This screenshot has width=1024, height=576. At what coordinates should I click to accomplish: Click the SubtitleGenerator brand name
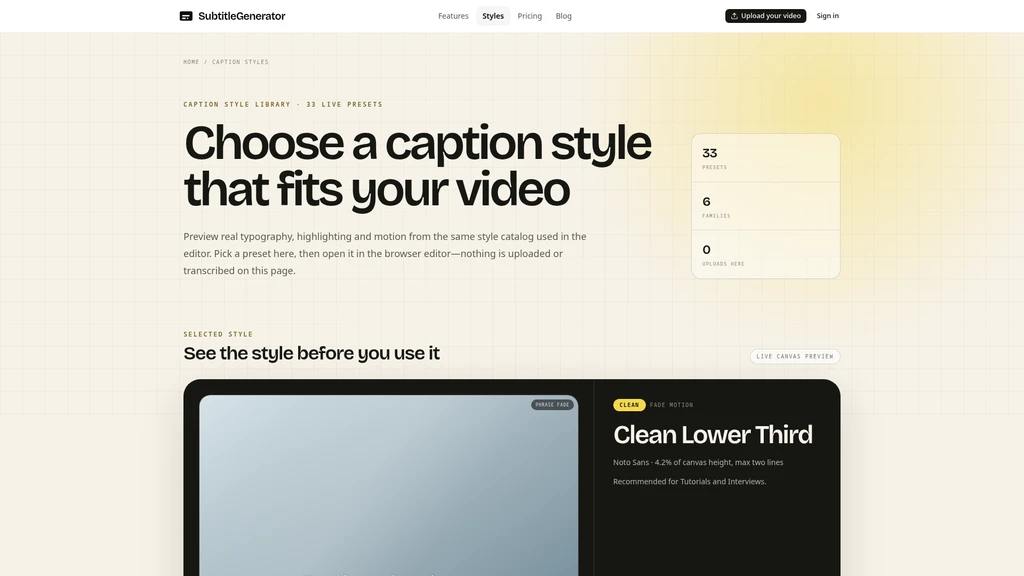coord(242,16)
